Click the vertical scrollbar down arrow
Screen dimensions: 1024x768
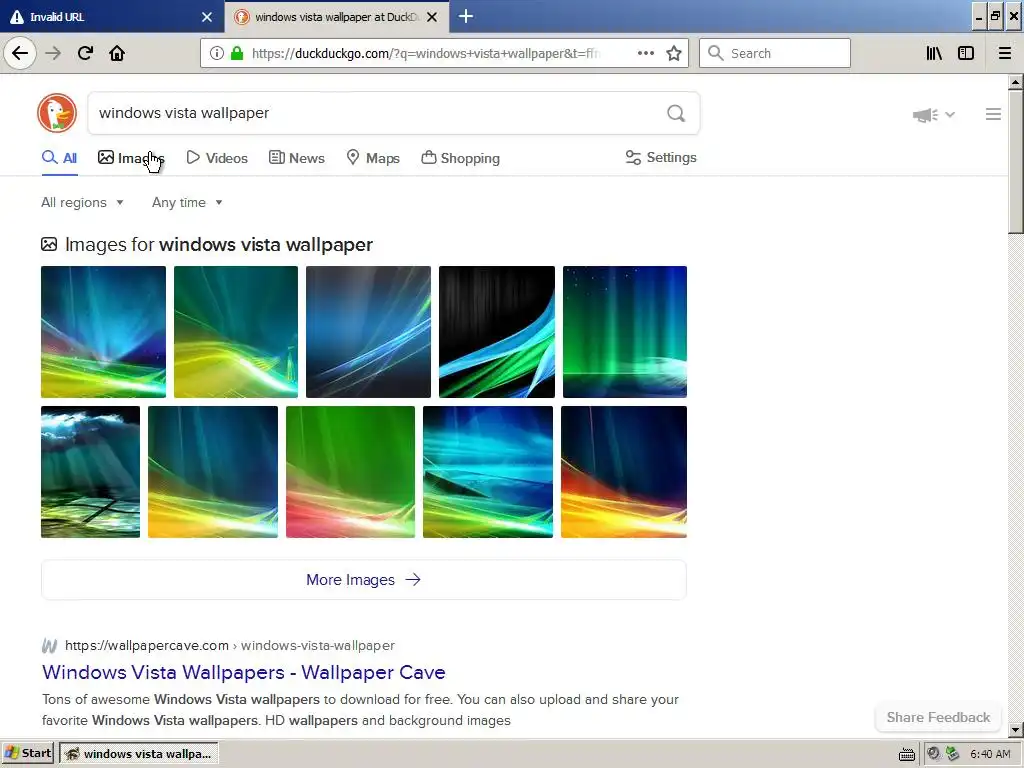coord(1015,730)
